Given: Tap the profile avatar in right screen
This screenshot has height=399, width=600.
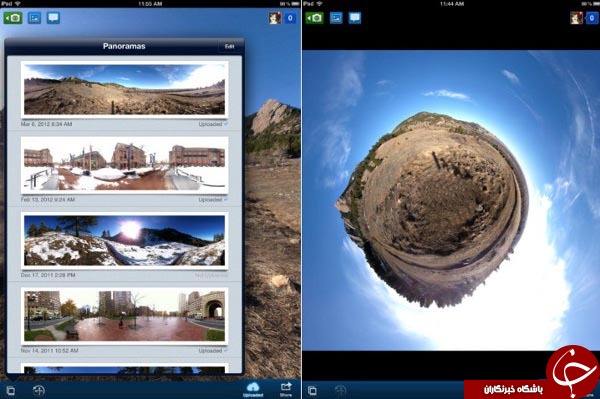Looking at the screenshot, I should (577, 18).
